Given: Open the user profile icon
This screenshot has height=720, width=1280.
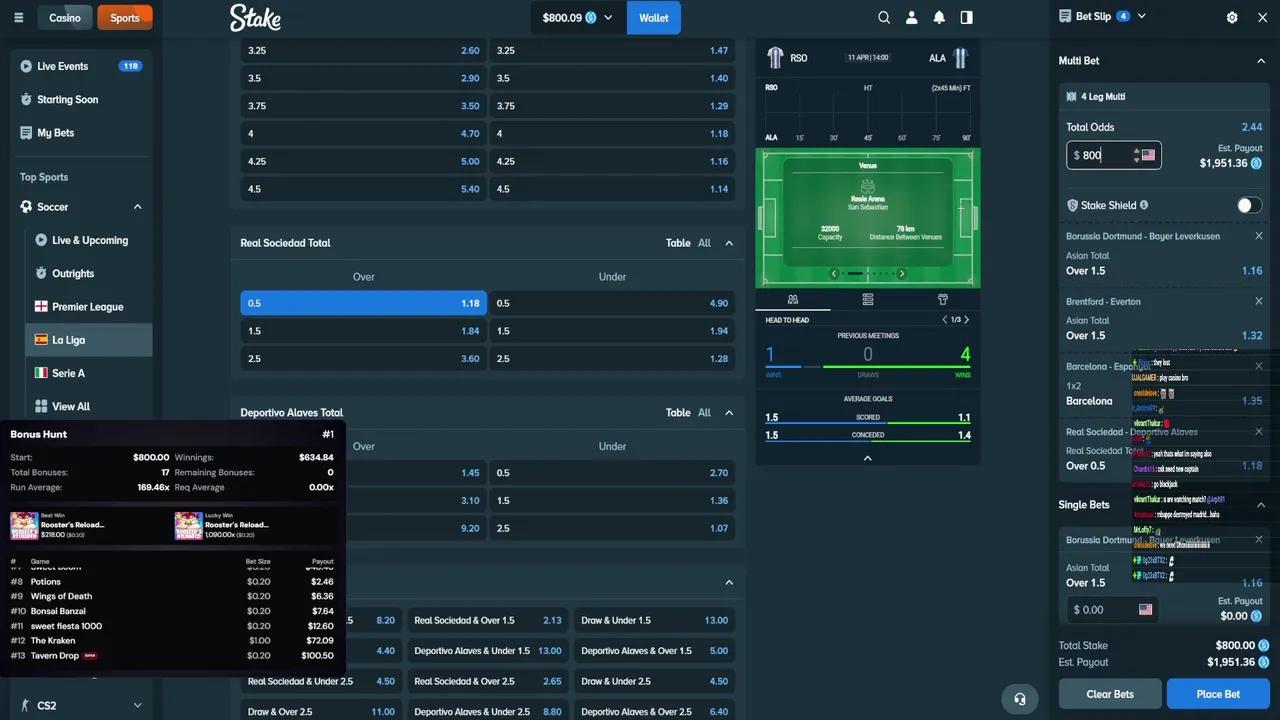Looking at the screenshot, I should [x=912, y=17].
